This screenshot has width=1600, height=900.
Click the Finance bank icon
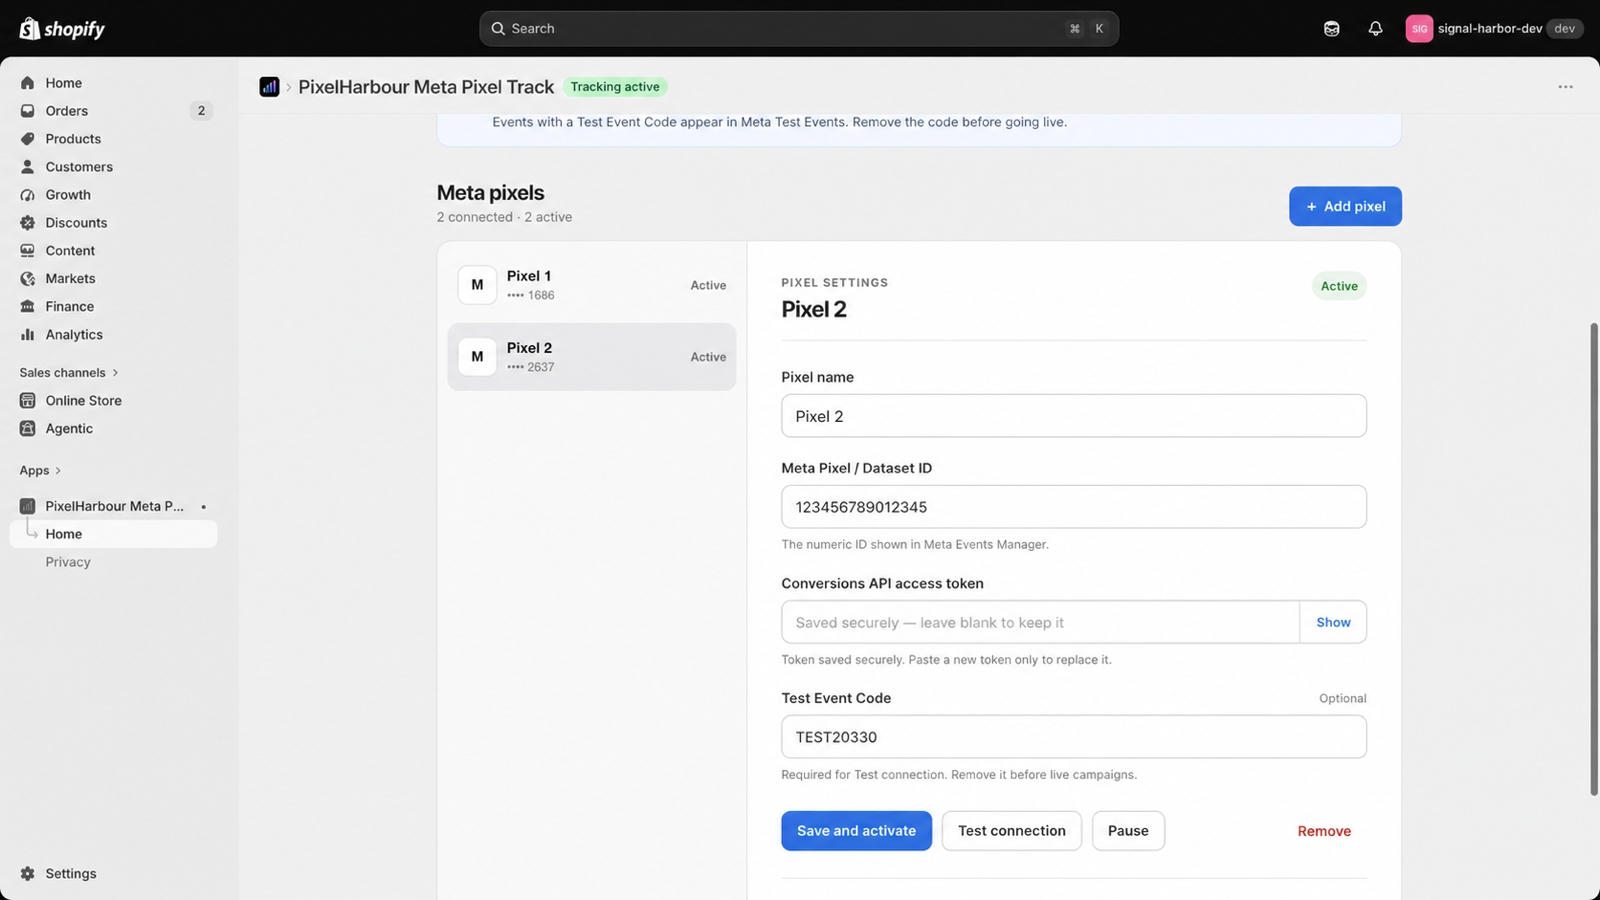pos(28,307)
